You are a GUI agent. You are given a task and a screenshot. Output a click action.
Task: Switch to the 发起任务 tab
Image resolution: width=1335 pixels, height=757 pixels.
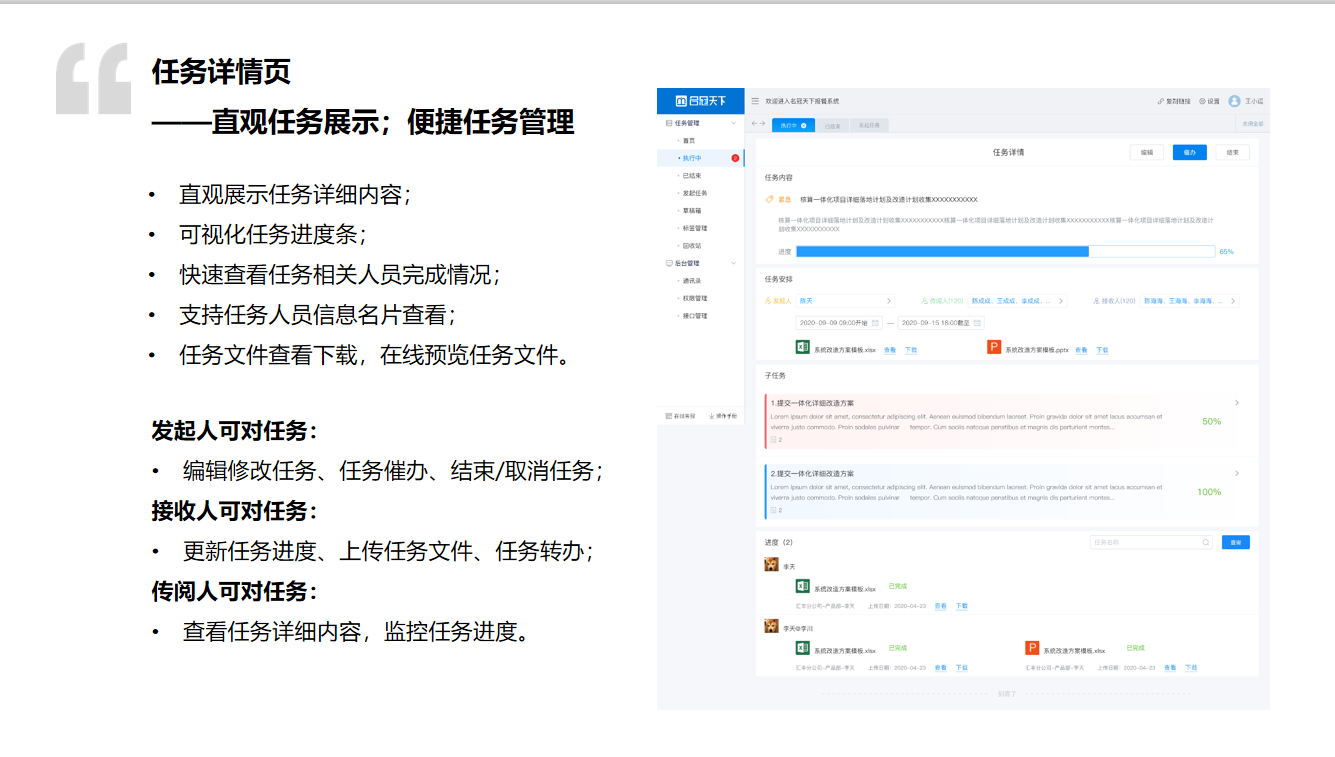coord(869,125)
